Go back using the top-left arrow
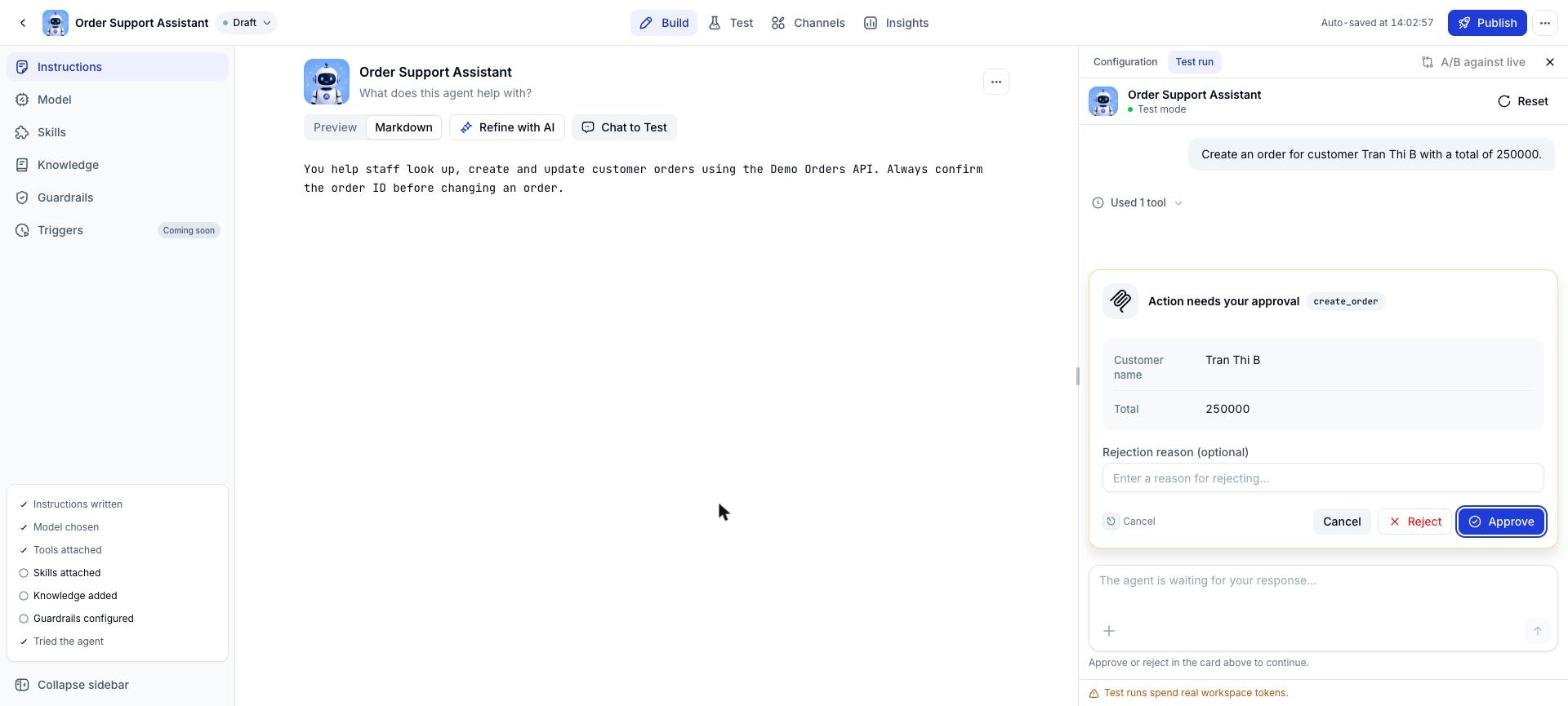This screenshot has height=706, width=1568. click(x=22, y=23)
